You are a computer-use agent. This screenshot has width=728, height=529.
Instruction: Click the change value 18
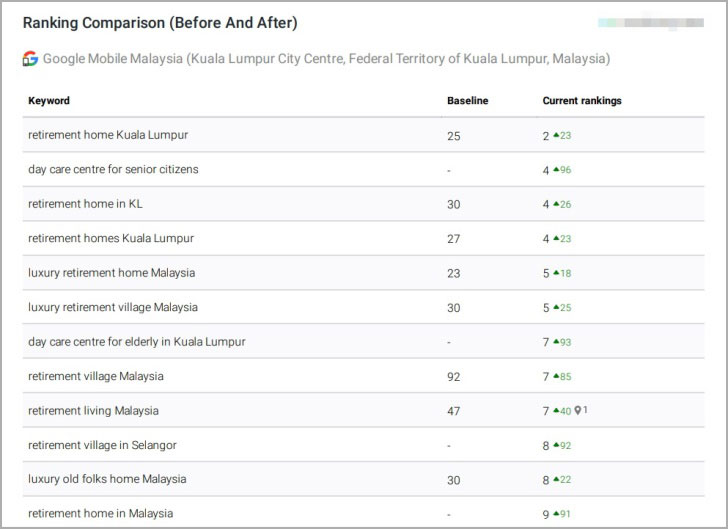(x=566, y=273)
